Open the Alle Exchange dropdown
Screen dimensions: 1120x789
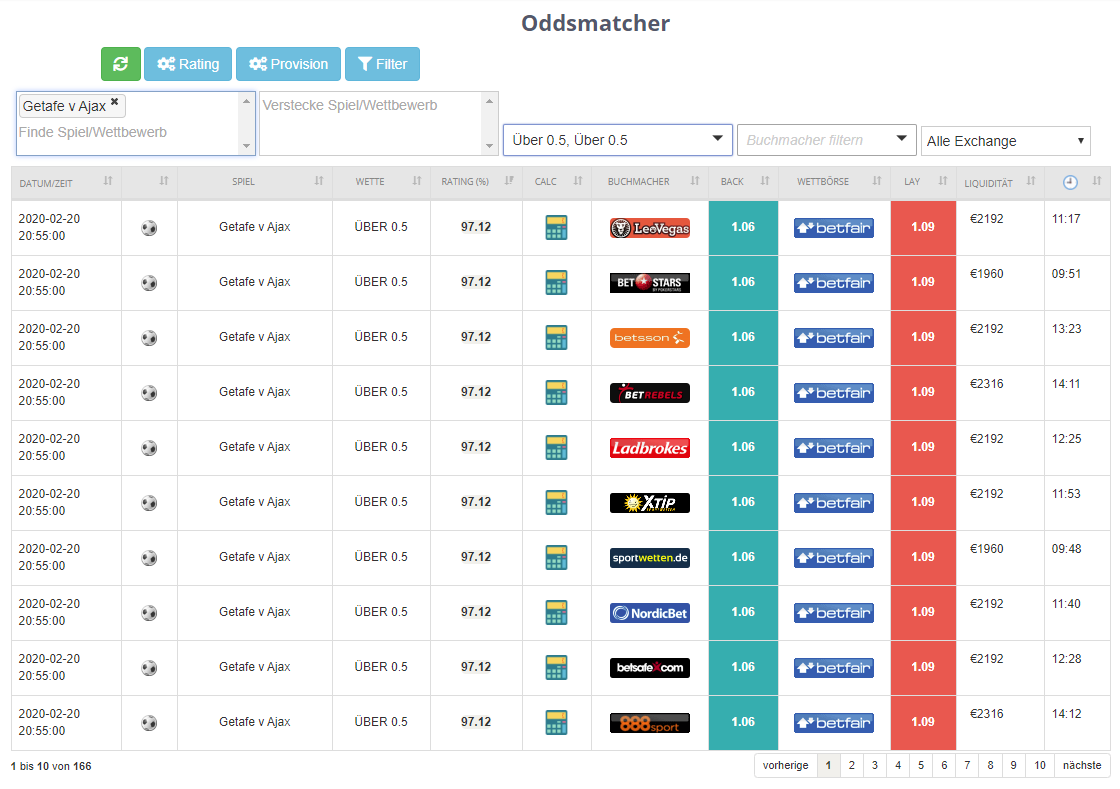pyautogui.click(x=1006, y=141)
